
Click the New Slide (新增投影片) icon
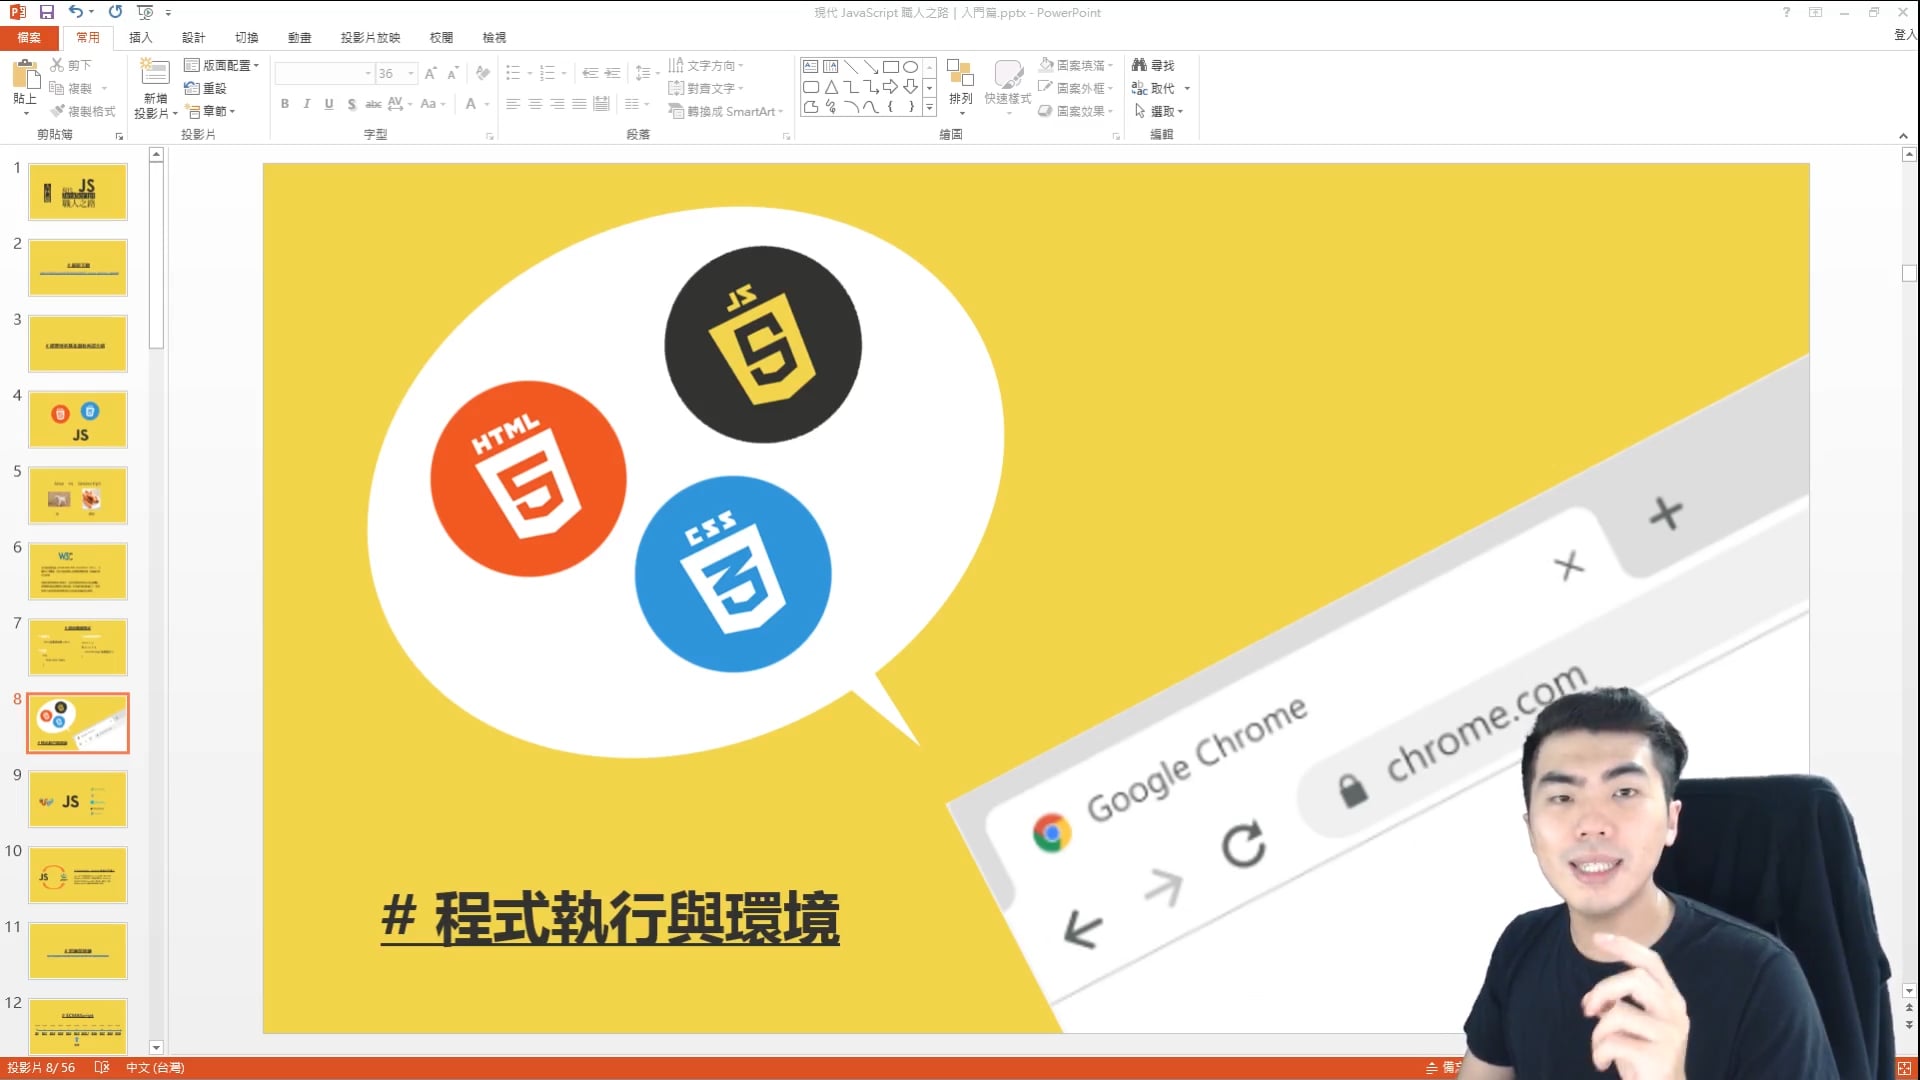[155, 73]
